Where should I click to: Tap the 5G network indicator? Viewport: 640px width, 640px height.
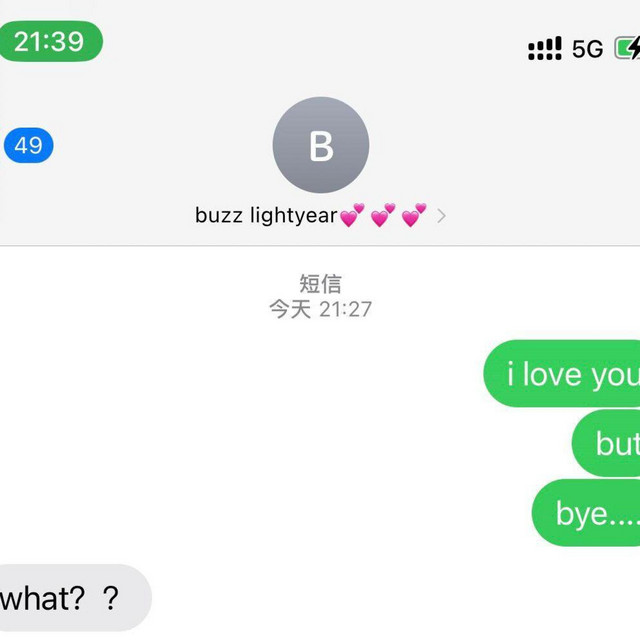coord(587,49)
